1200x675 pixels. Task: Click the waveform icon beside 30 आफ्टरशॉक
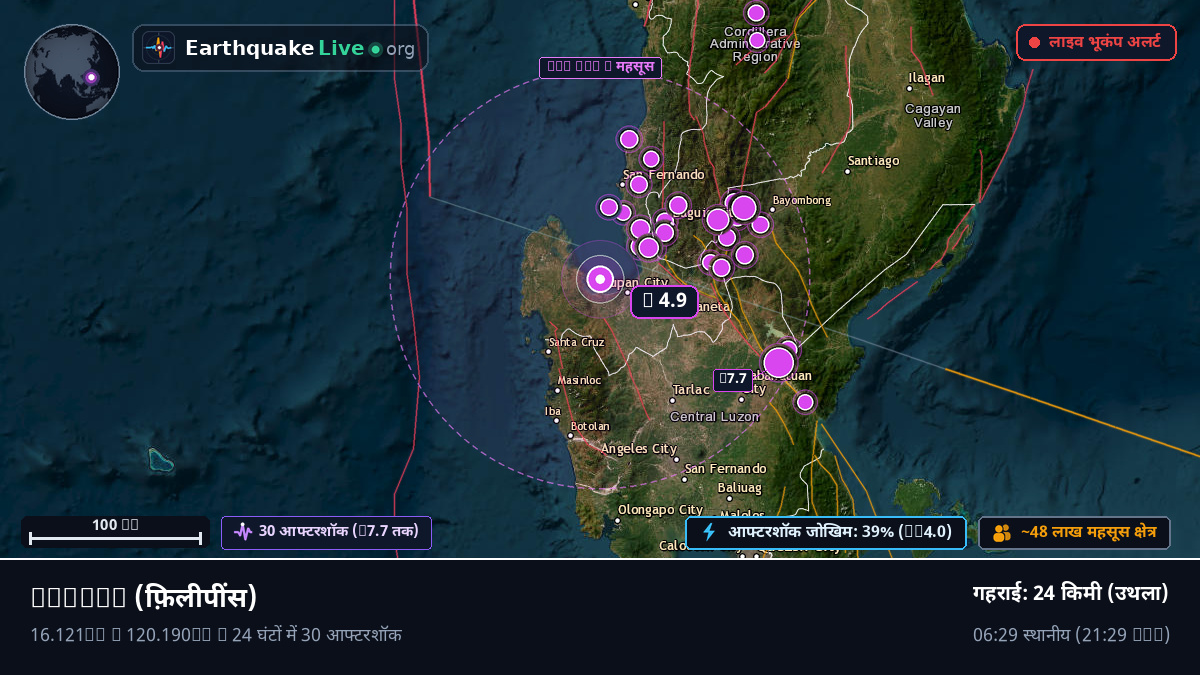[x=243, y=532]
